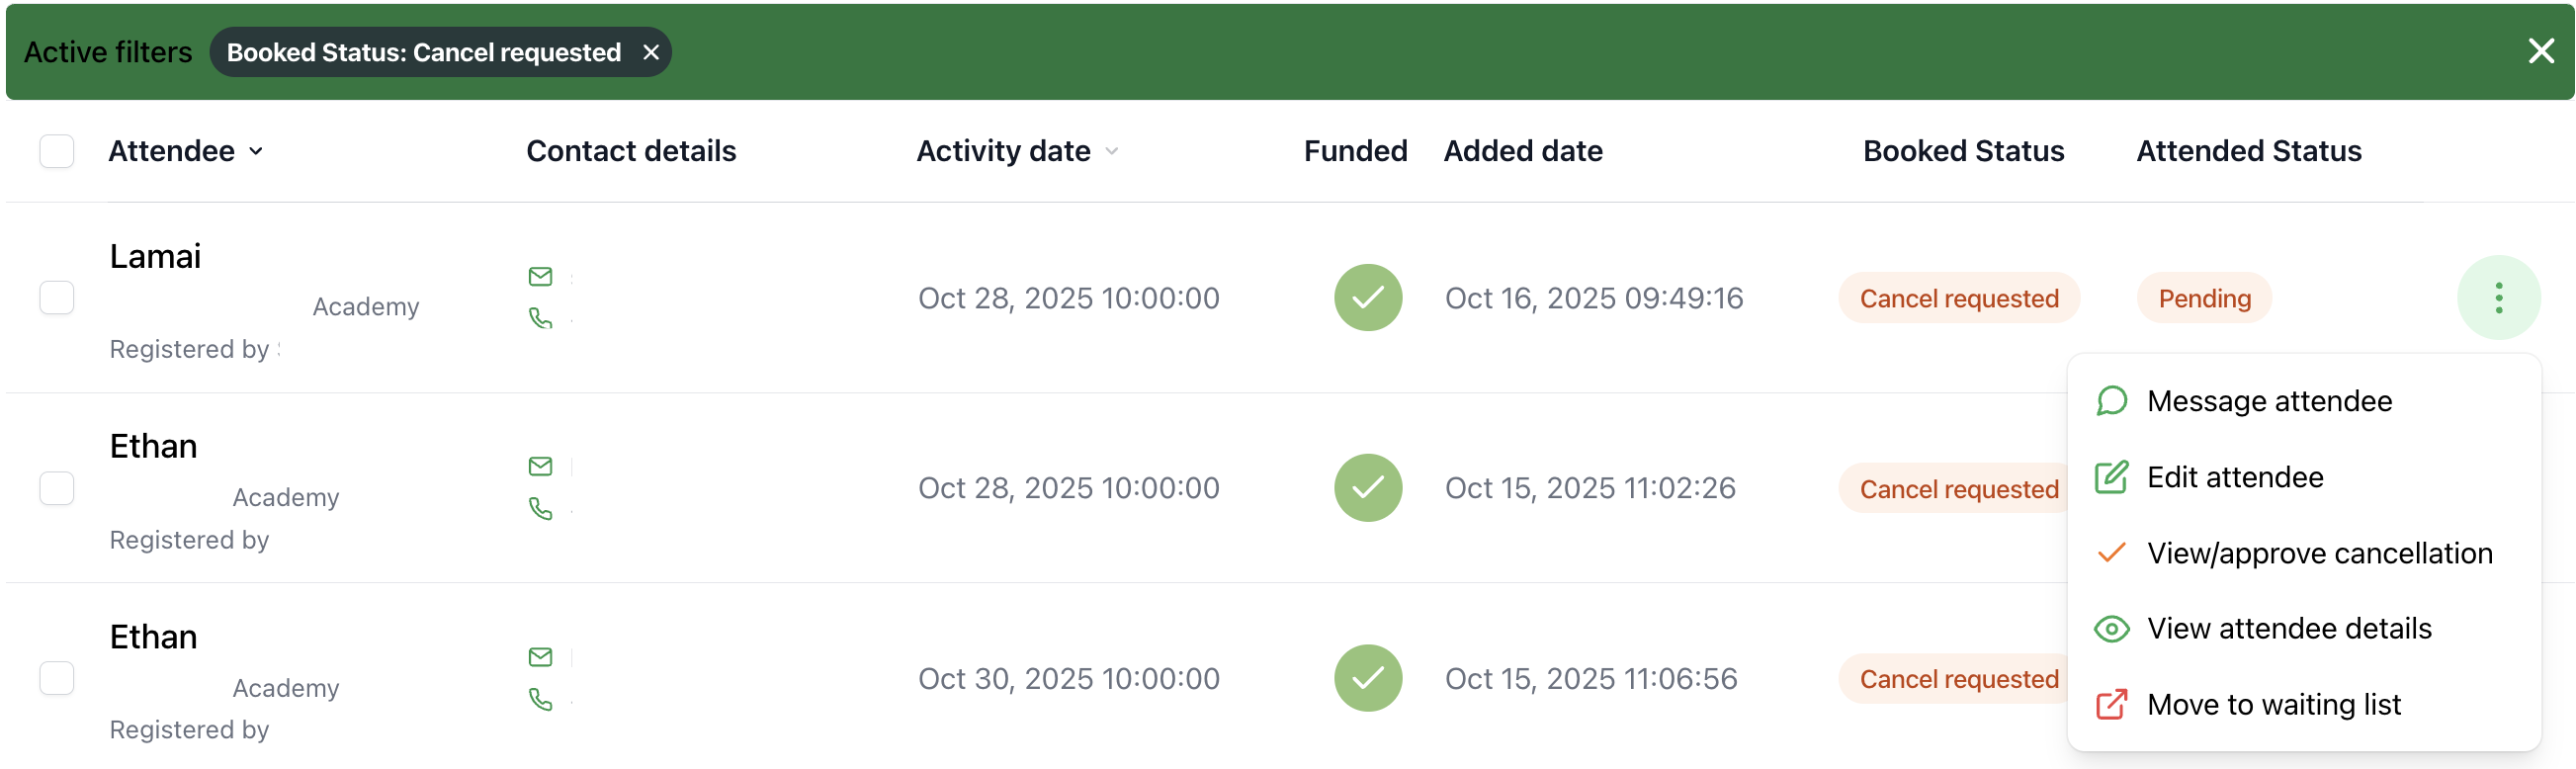Select View/approve cancellation from the menu

point(2319,552)
